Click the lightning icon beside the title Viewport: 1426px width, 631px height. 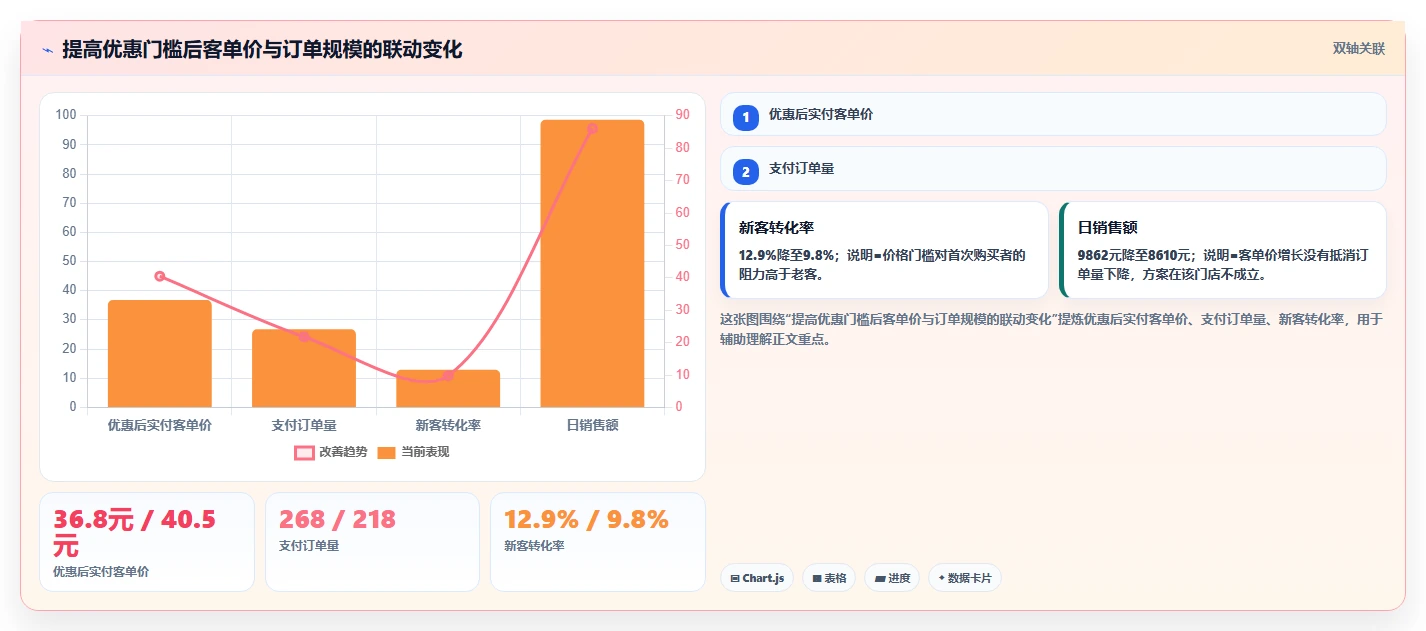coord(47,50)
